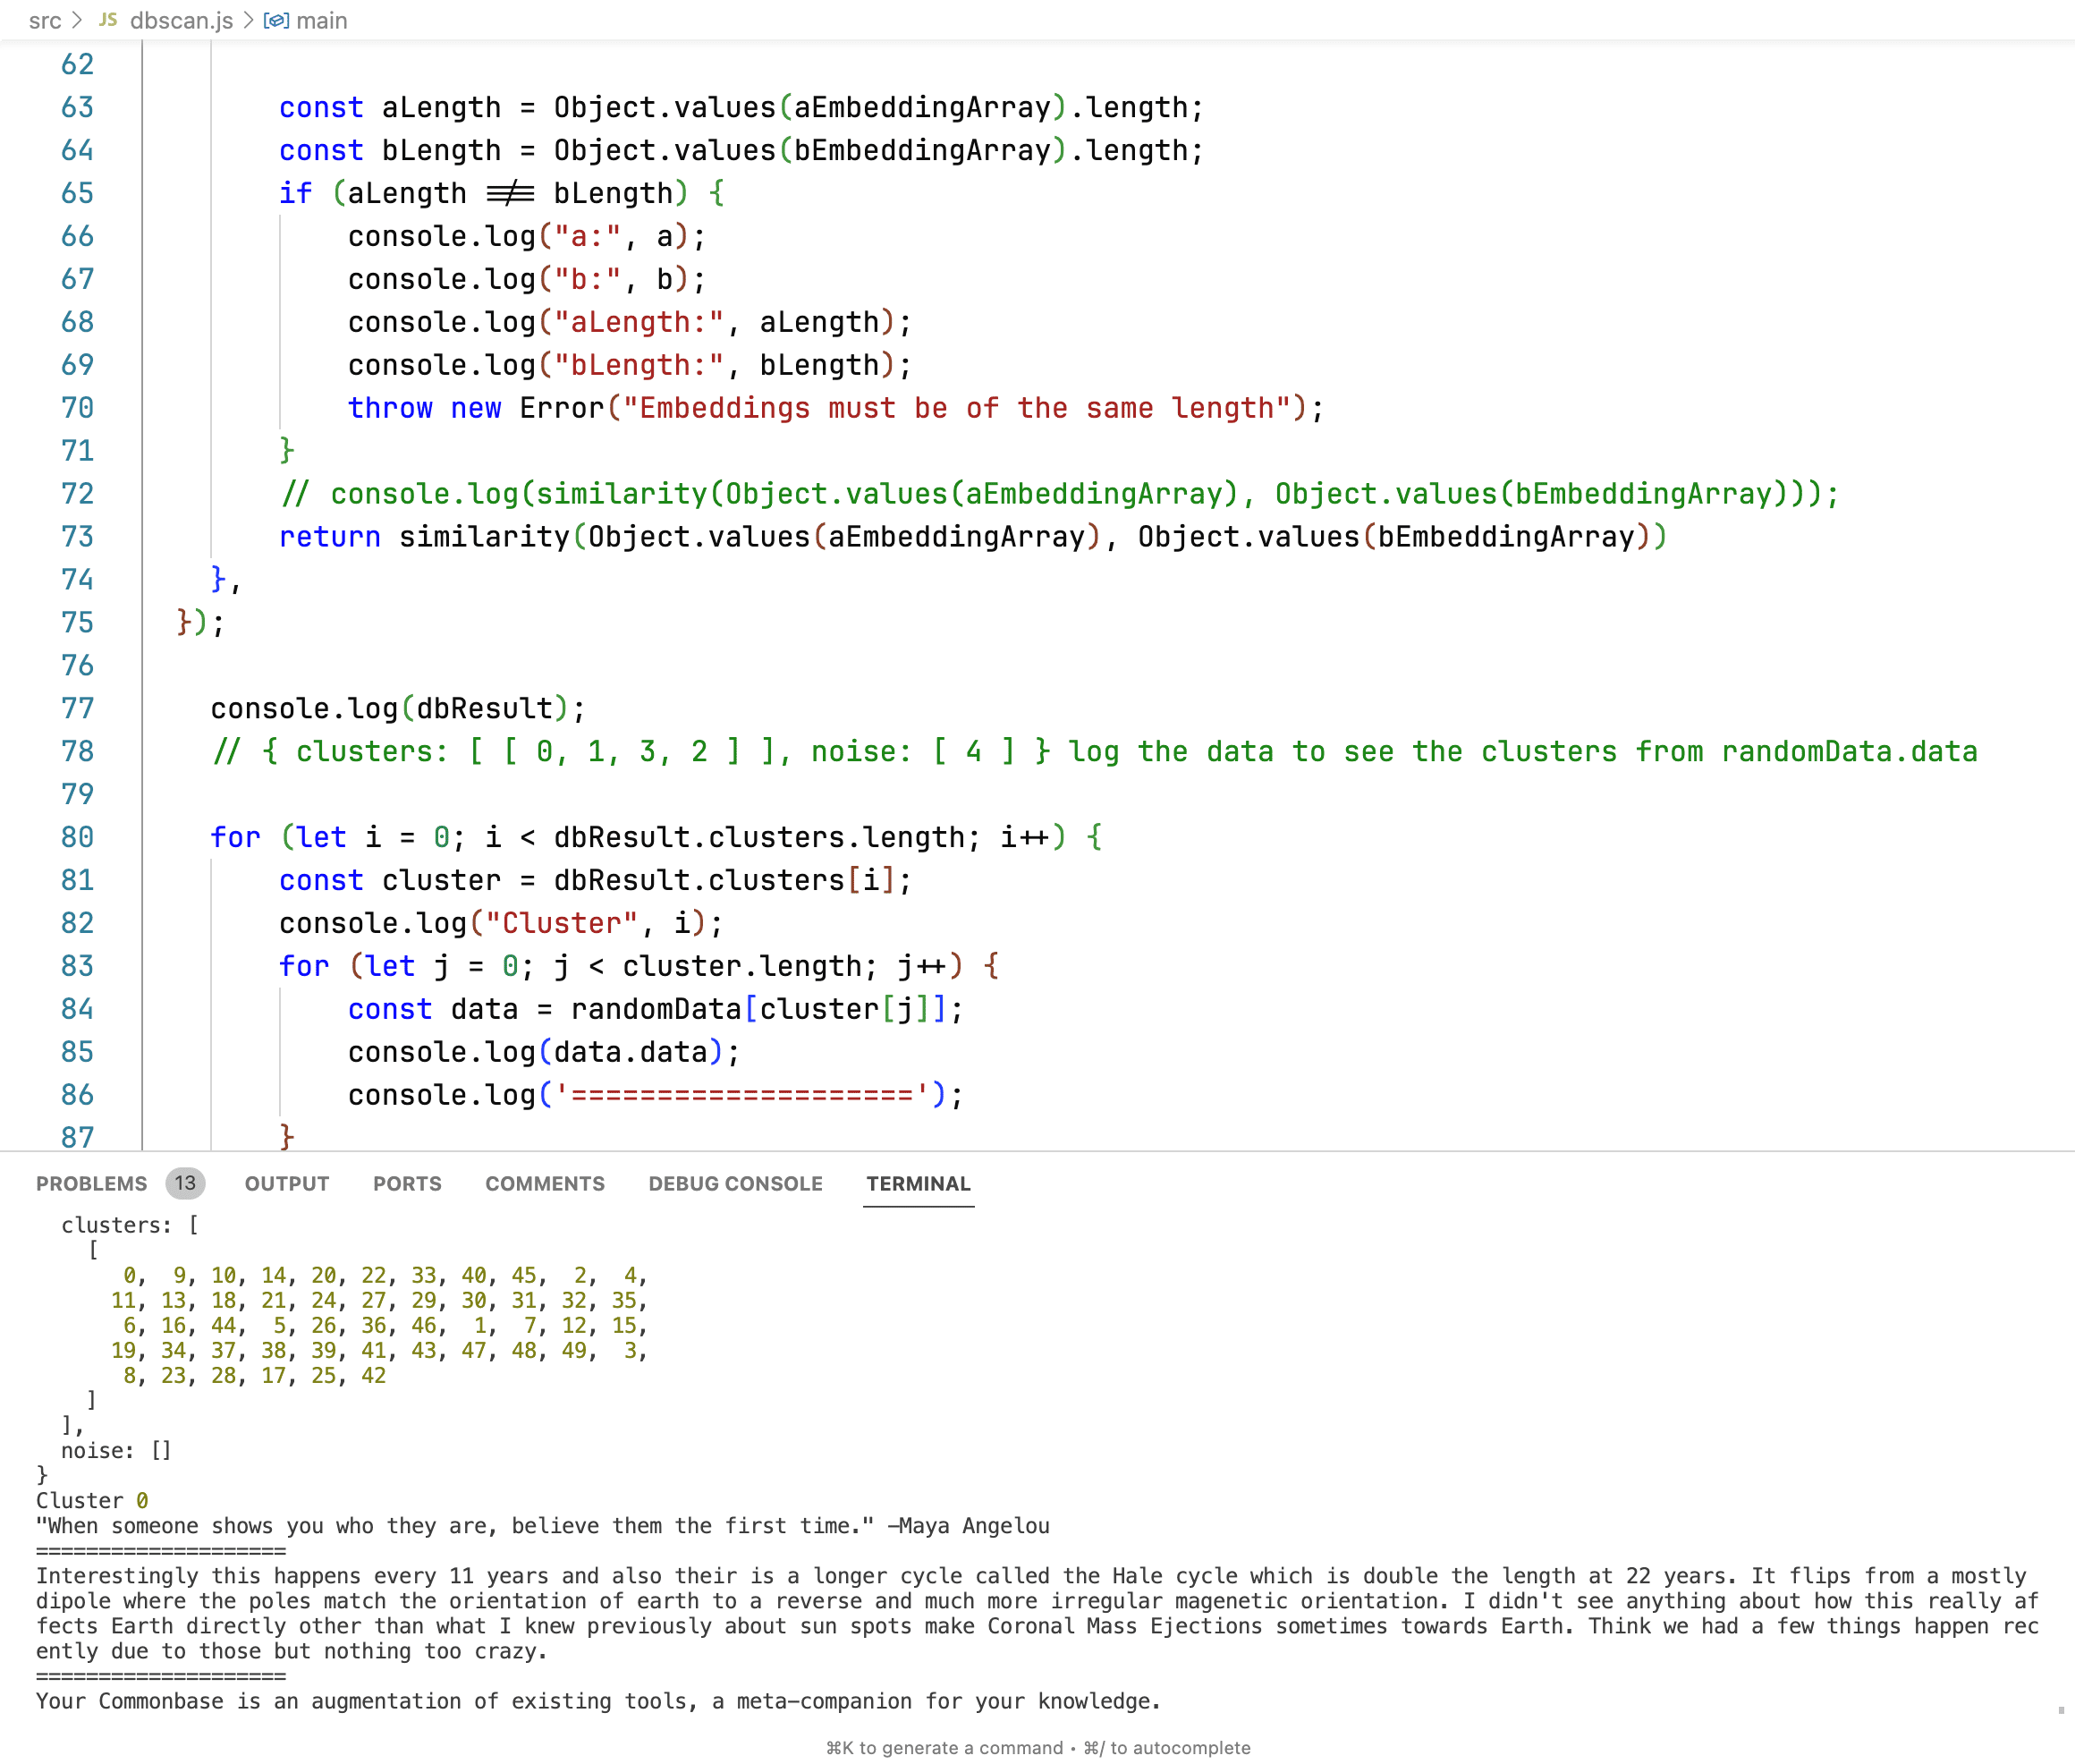The width and height of the screenshot is (2075, 1764).
Task: Click the JS file icon in breadcrumbs
Action: coord(108,20)
